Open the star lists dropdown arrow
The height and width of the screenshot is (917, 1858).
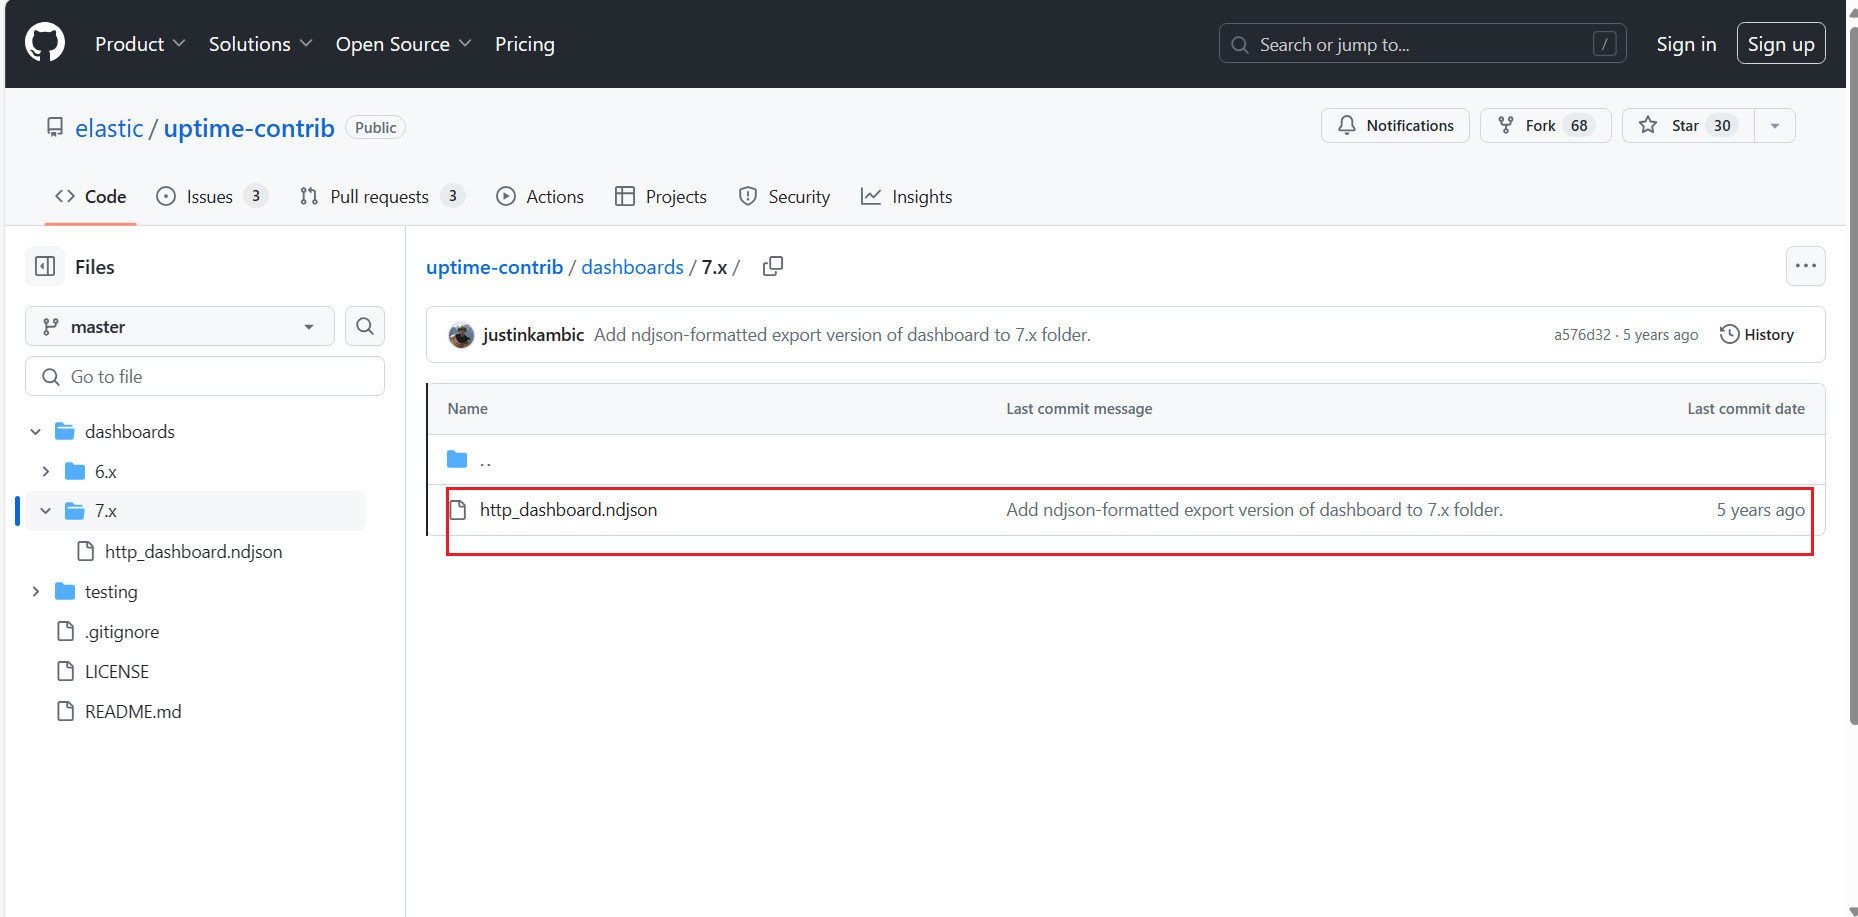coord(1775,125)
